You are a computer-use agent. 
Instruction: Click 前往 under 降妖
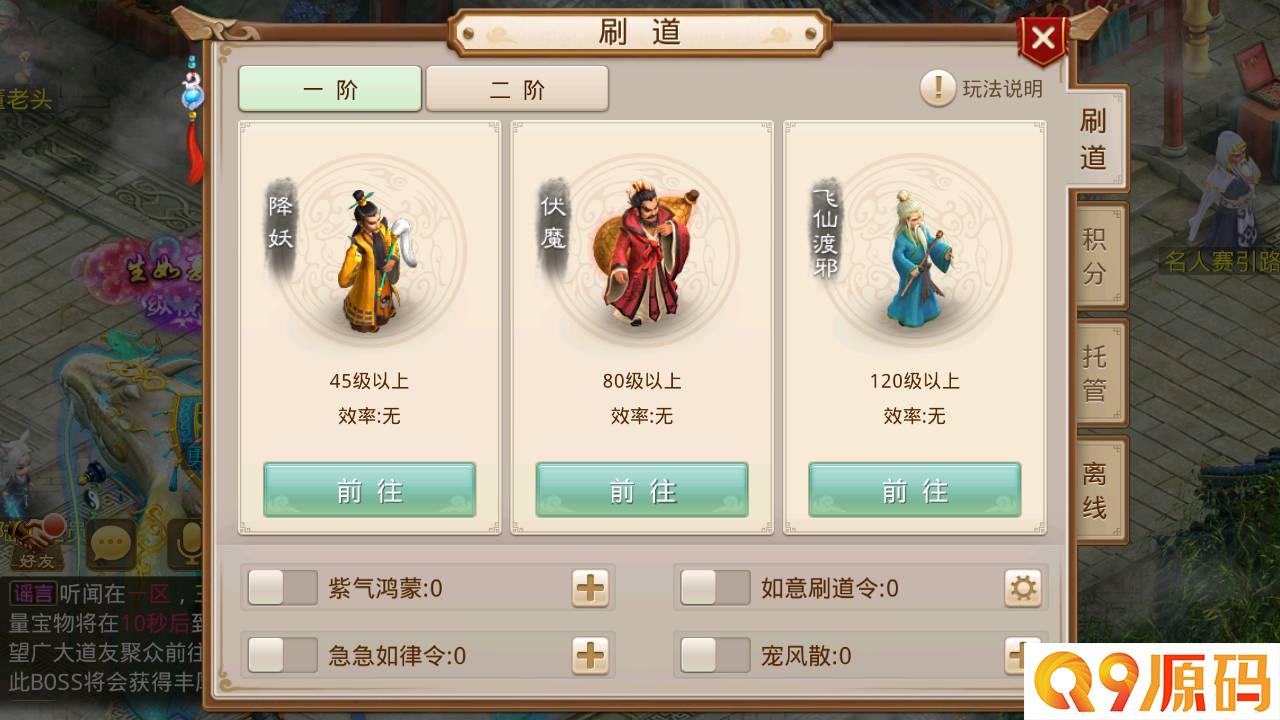click(370, 490)
